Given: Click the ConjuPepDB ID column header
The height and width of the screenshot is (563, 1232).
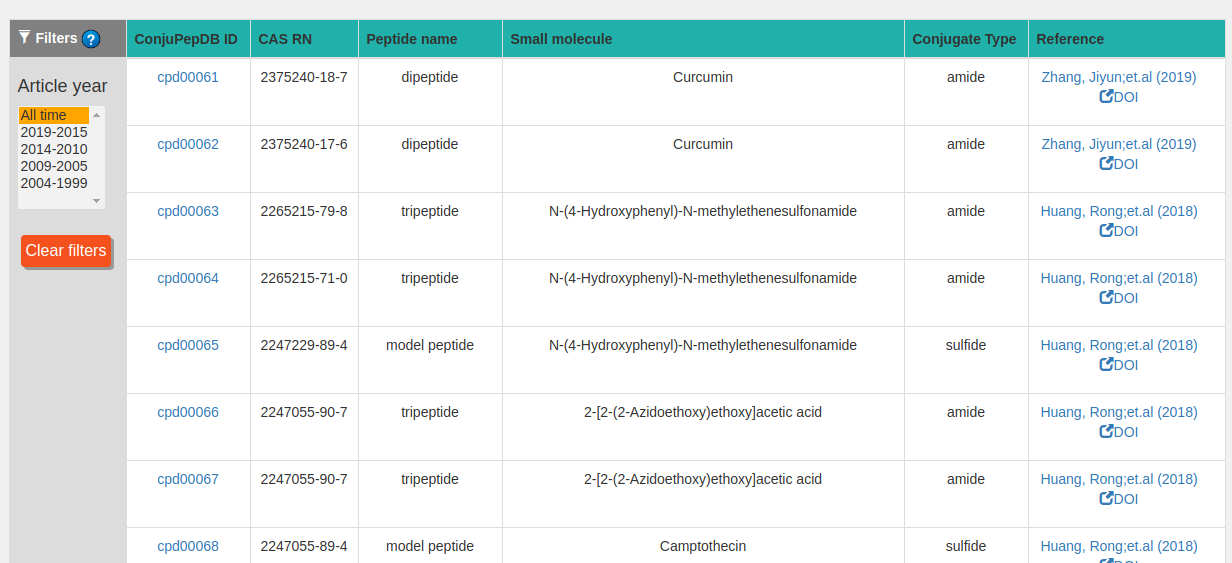Looking at the screenshot, I should [186, 39].
